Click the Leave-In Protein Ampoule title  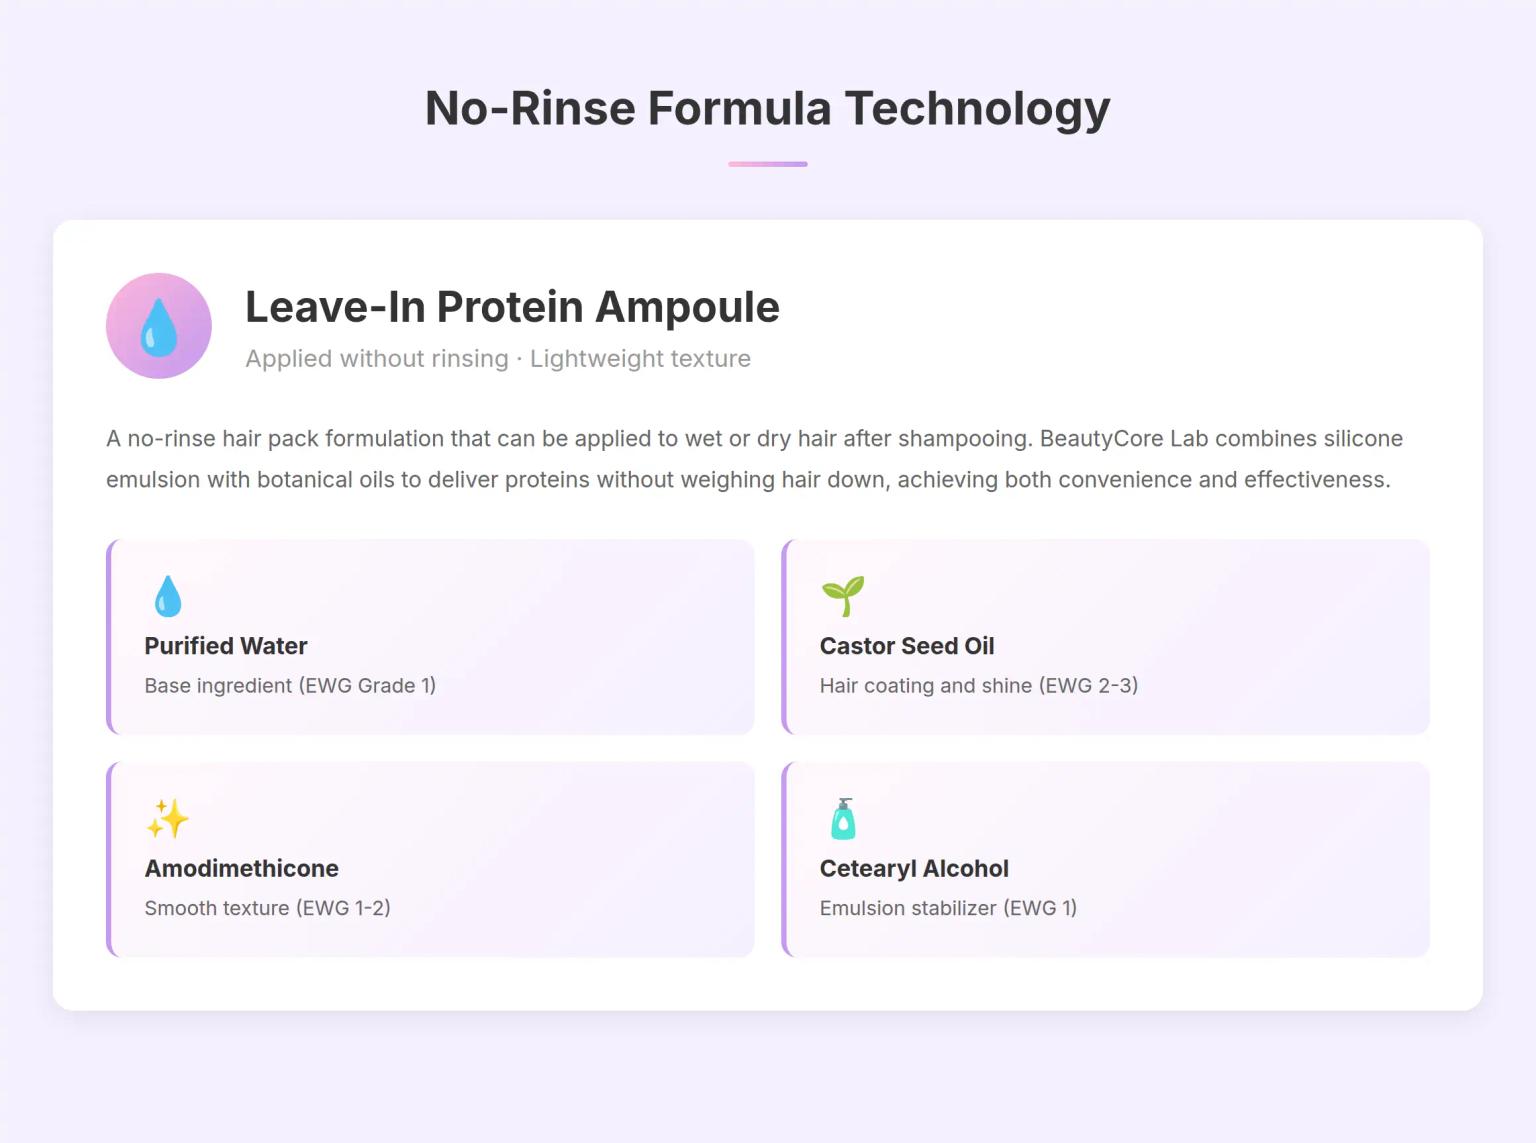click(512, 307)
